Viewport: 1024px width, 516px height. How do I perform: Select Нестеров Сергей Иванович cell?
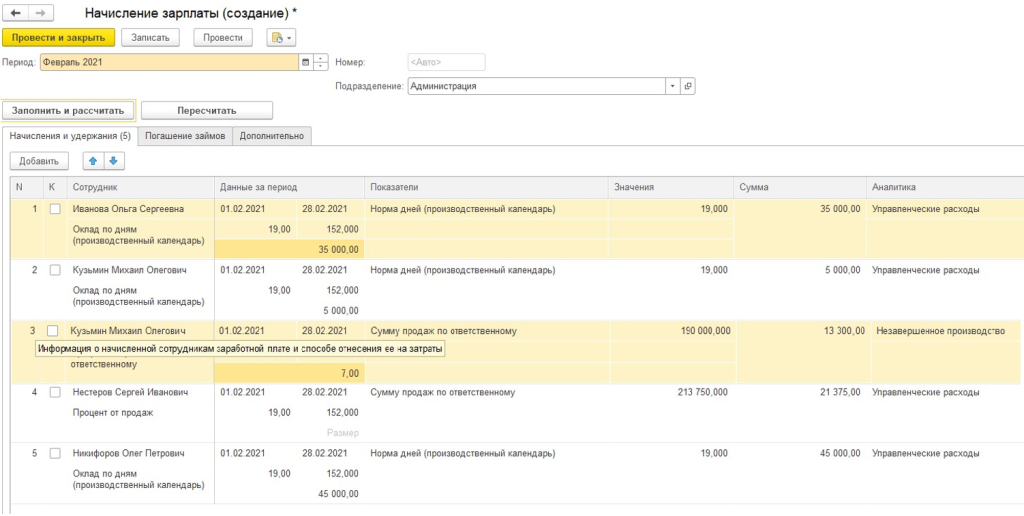click(131, 393)
